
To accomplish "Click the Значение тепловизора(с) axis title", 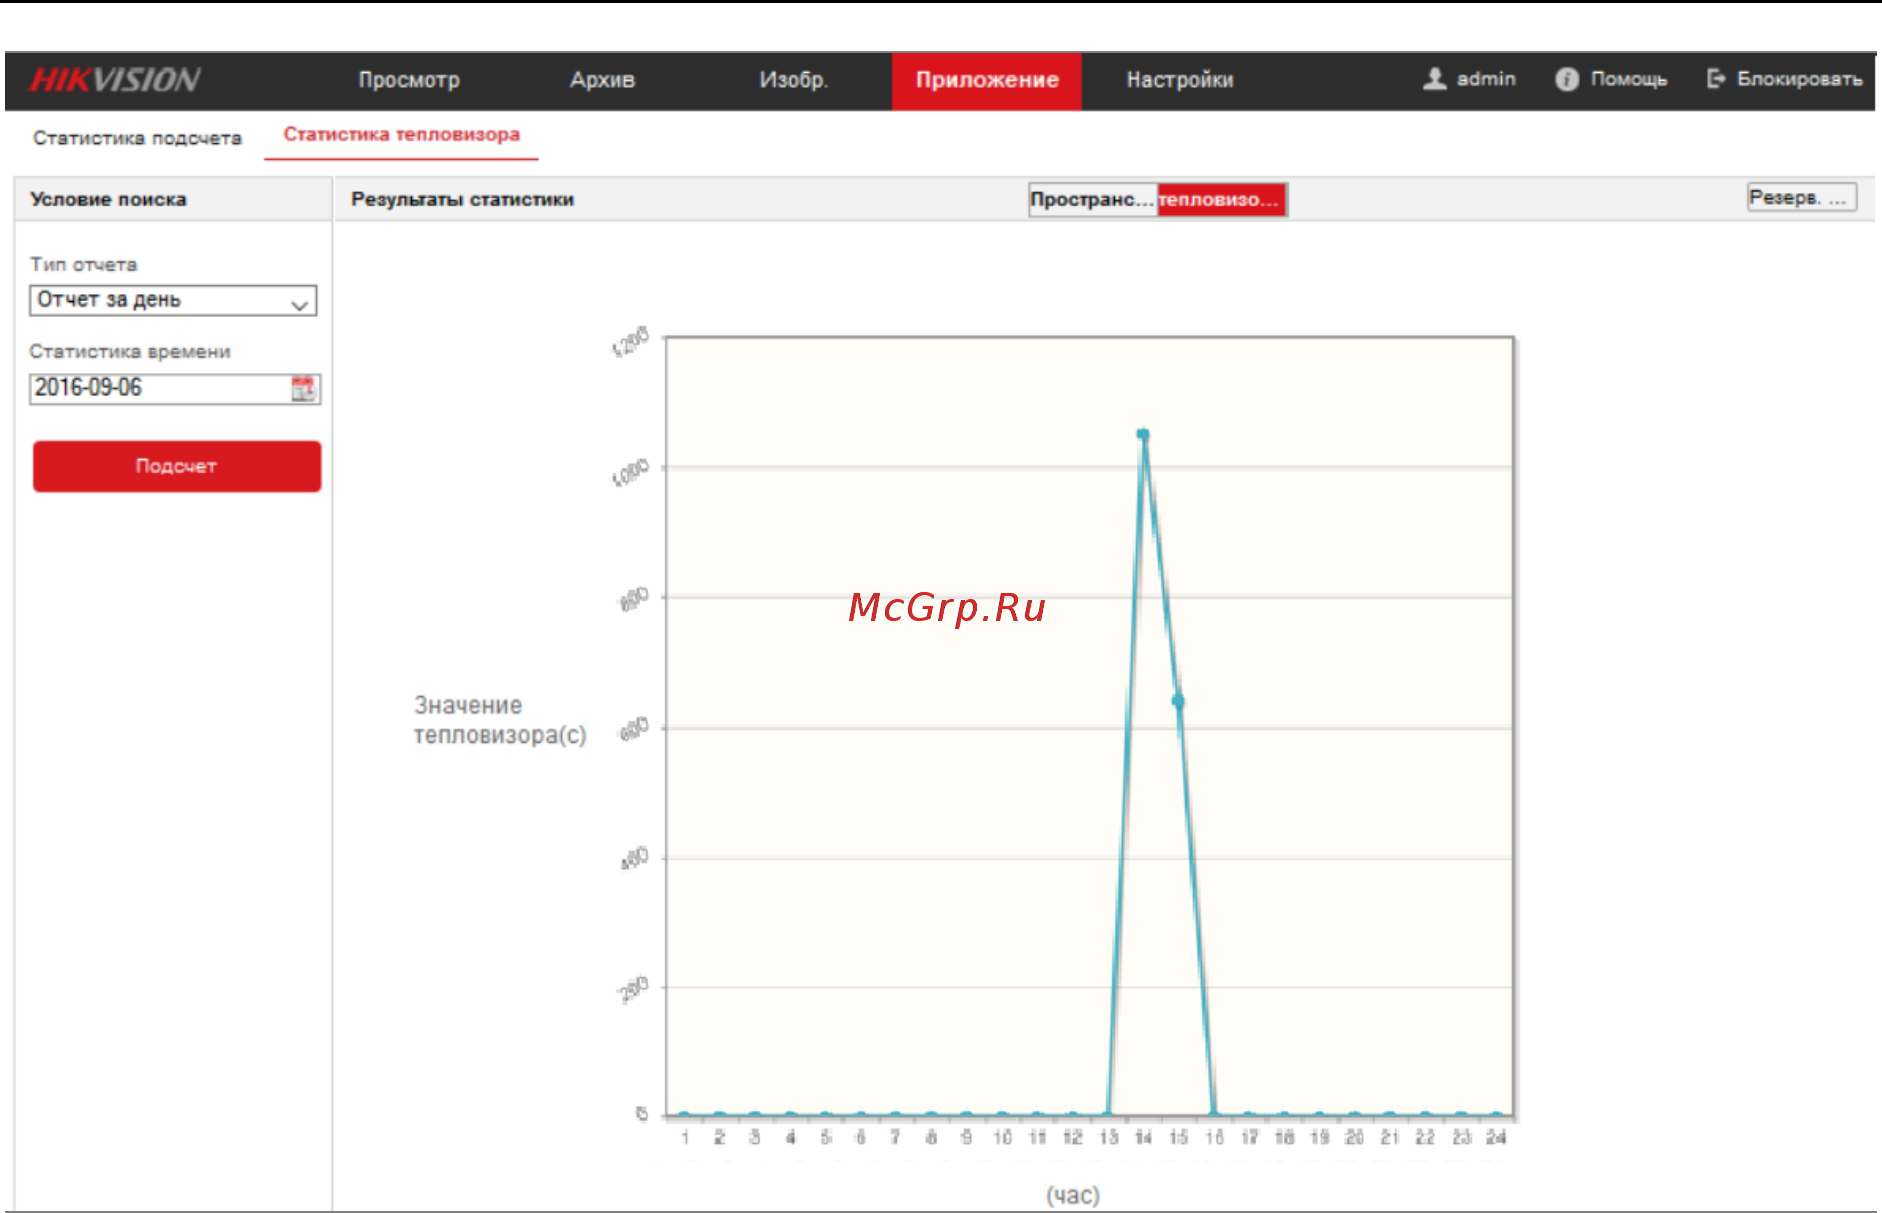I will tap(500, 720).
